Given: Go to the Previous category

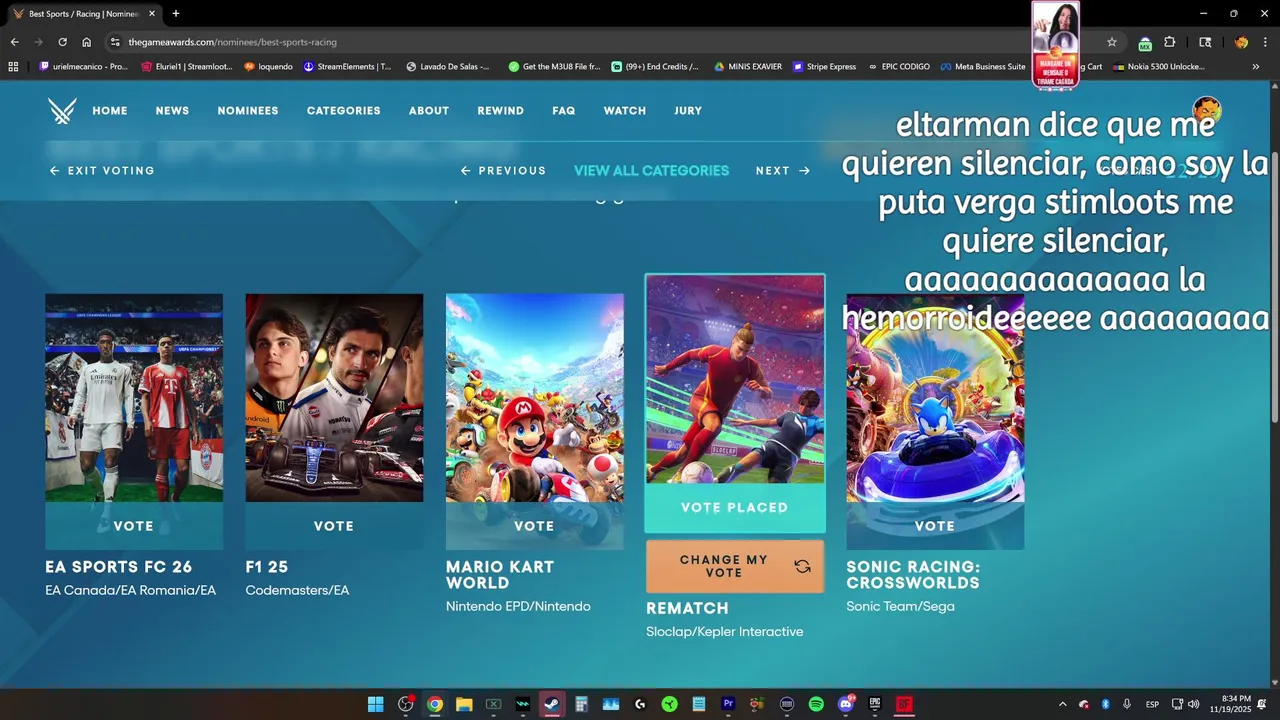Looking at the screenshot, I should pos(503,171).
